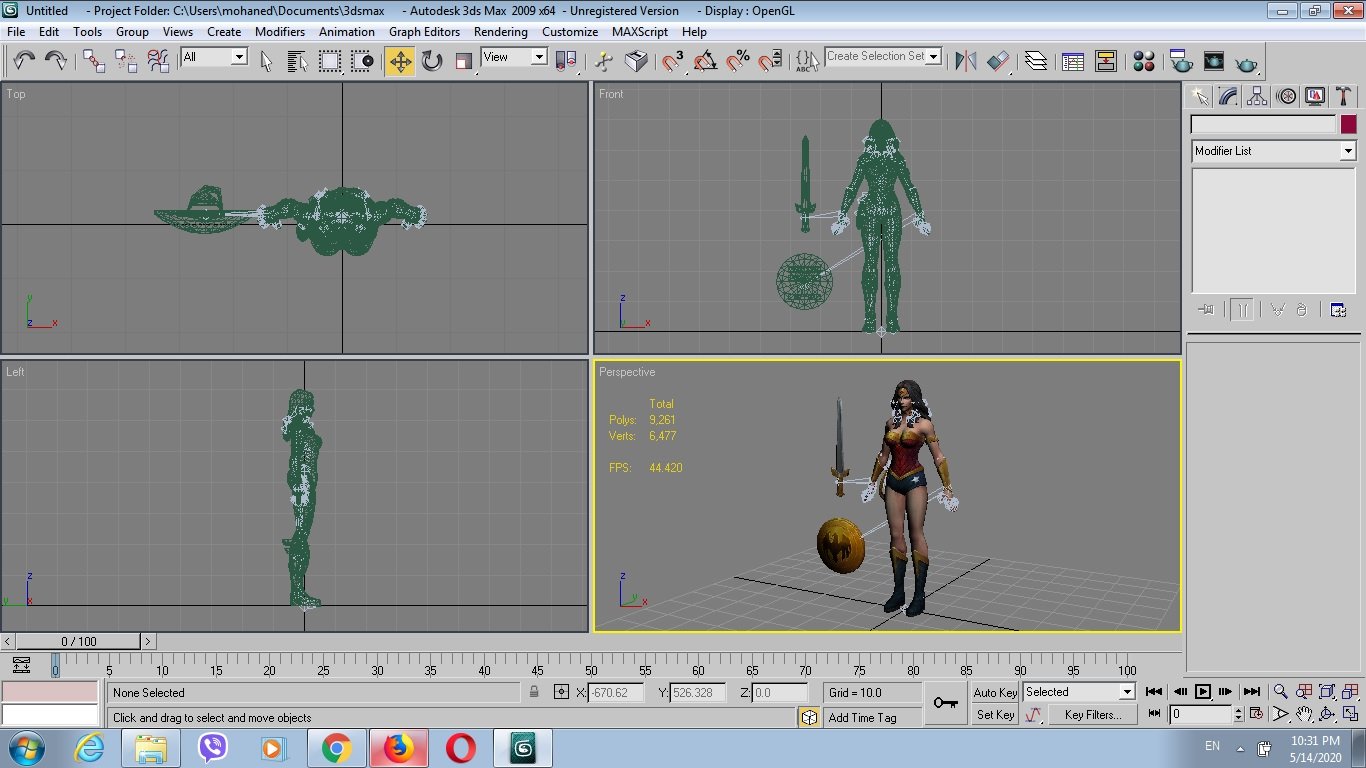Click the Play Animation button
Screen dimensions: 1366x768
(x=1202, y=692)
